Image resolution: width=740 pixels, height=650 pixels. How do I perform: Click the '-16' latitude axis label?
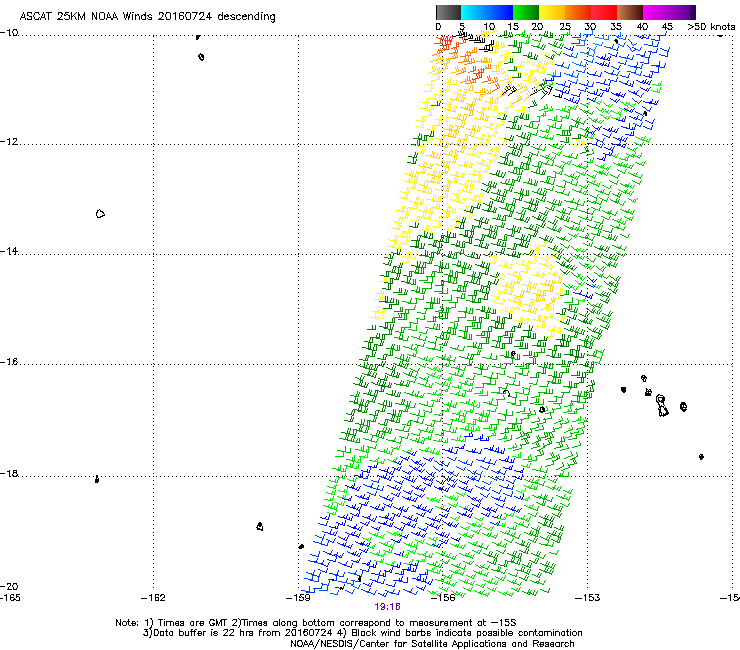(x=9, y=362)
